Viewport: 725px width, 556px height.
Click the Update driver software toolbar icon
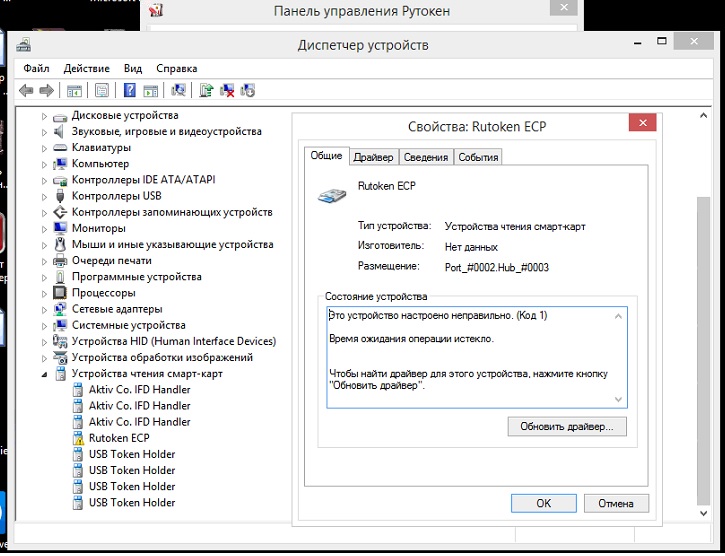(206, 91)
